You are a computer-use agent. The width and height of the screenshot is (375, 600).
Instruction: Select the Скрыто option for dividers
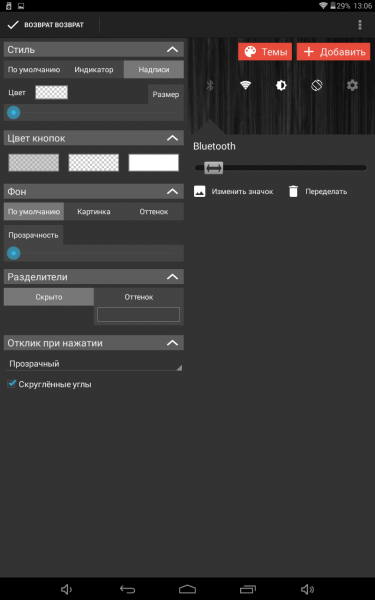click(x=49, y=297)
